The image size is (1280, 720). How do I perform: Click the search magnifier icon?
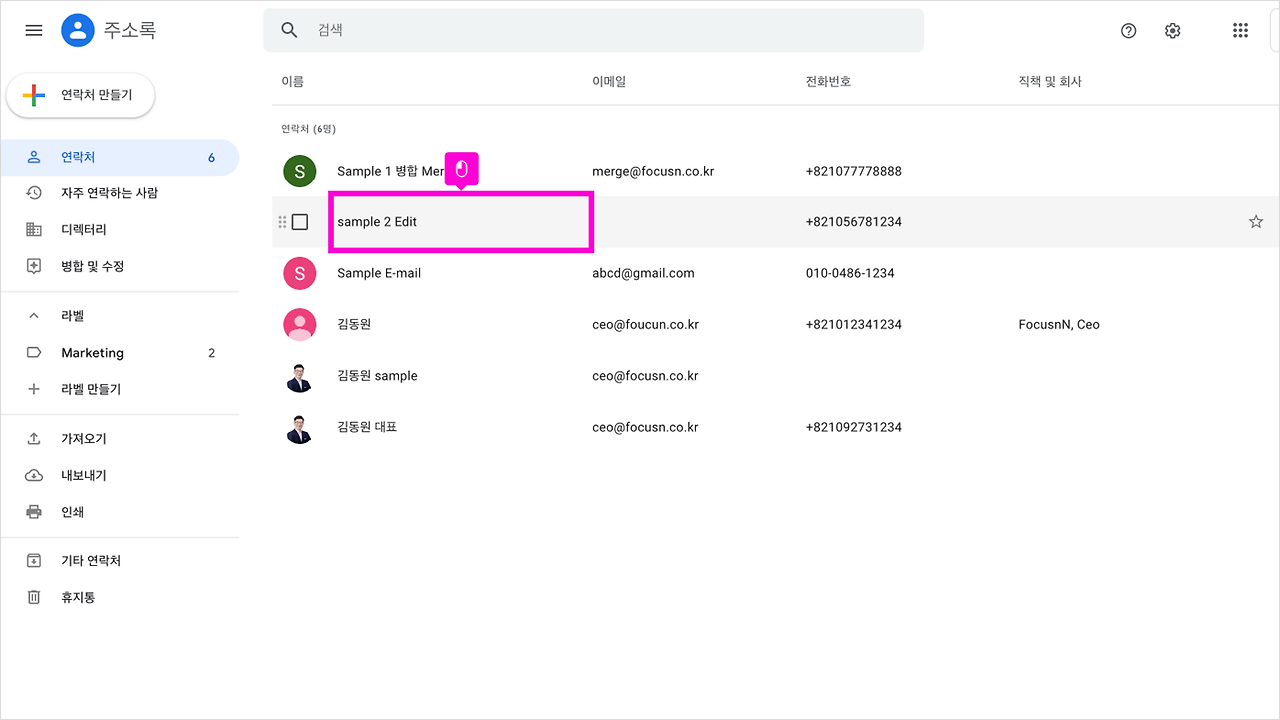289,30
